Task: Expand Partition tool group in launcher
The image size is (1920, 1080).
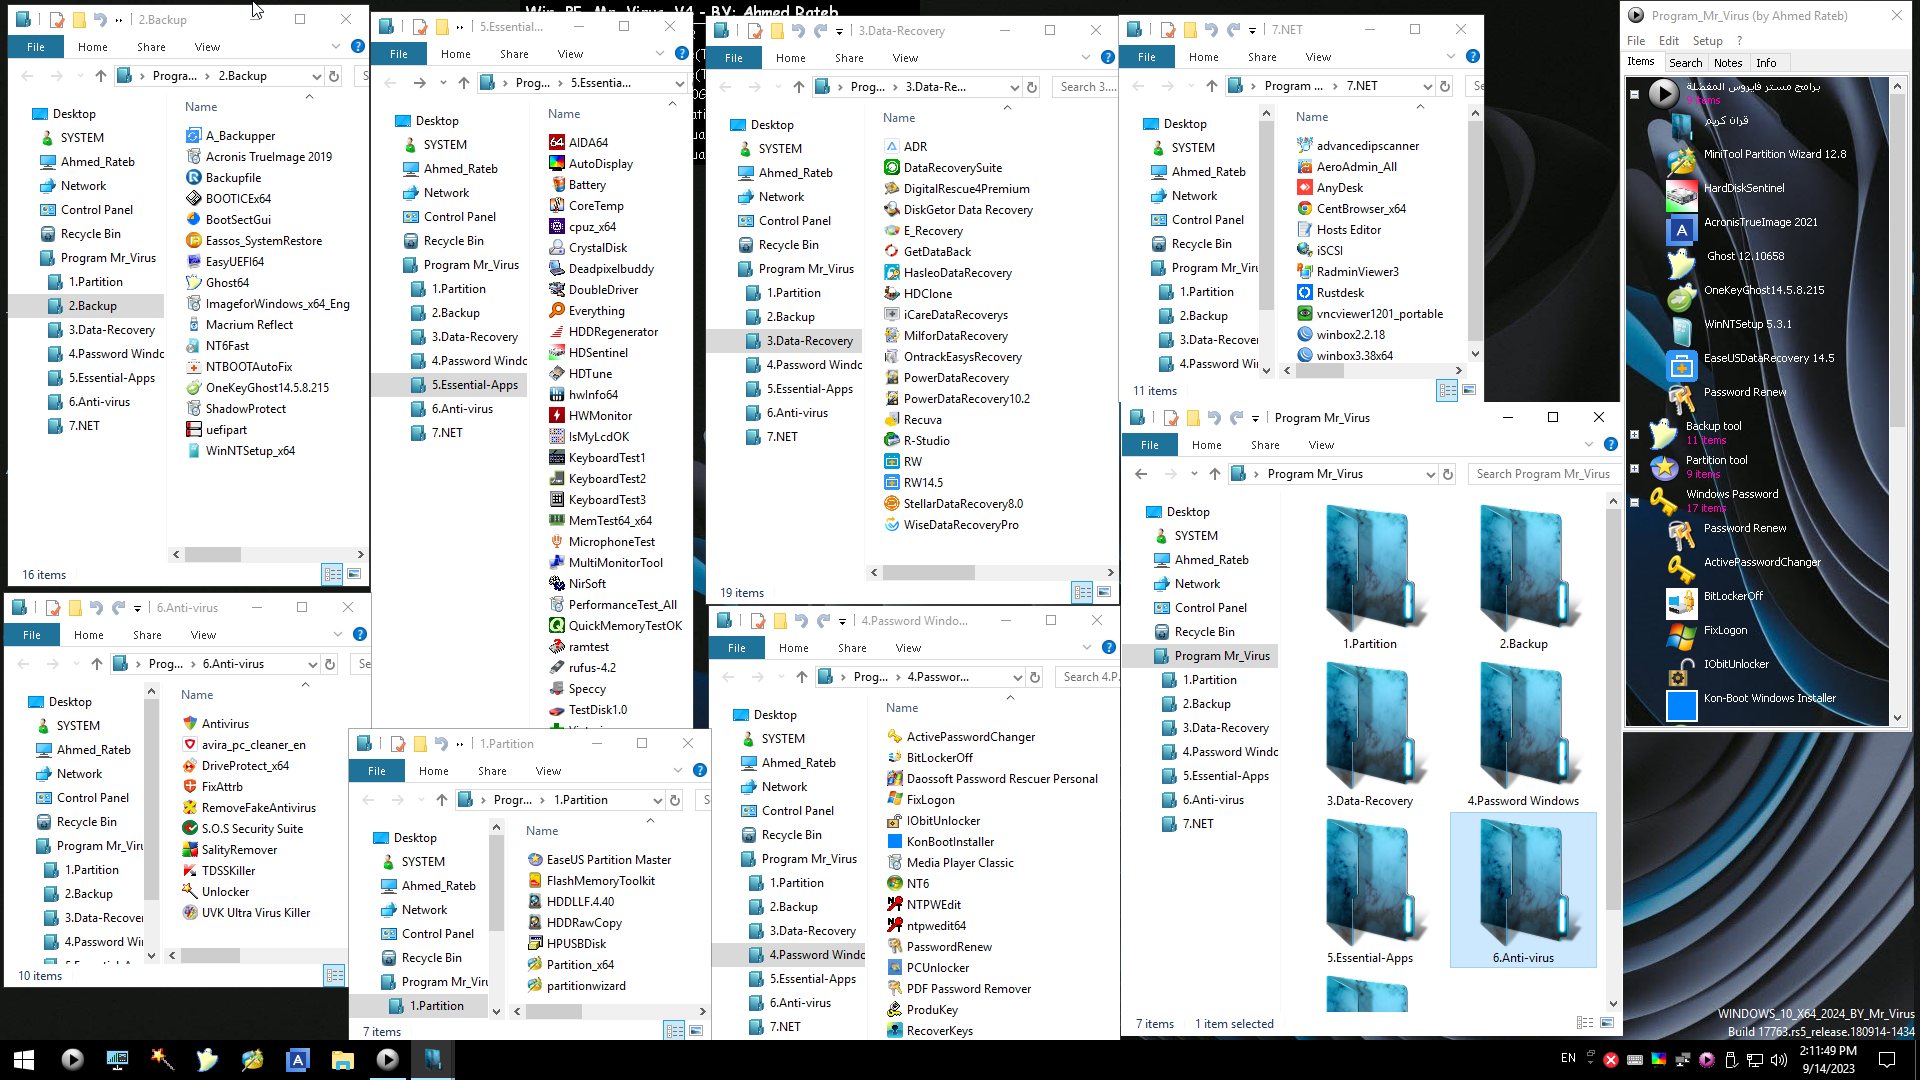Action: [1634, 468]
